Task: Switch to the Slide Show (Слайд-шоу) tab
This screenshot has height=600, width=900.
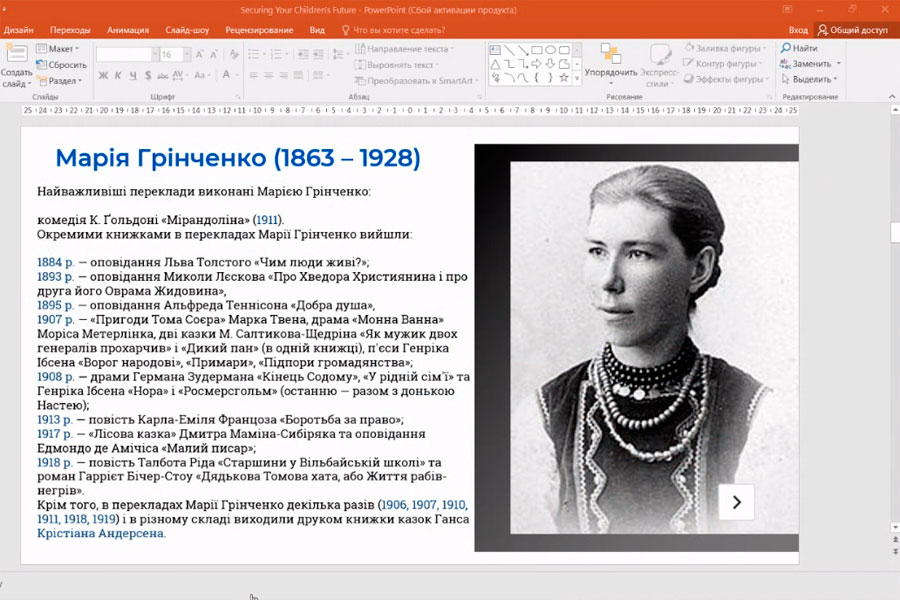Action: point(186,30)
